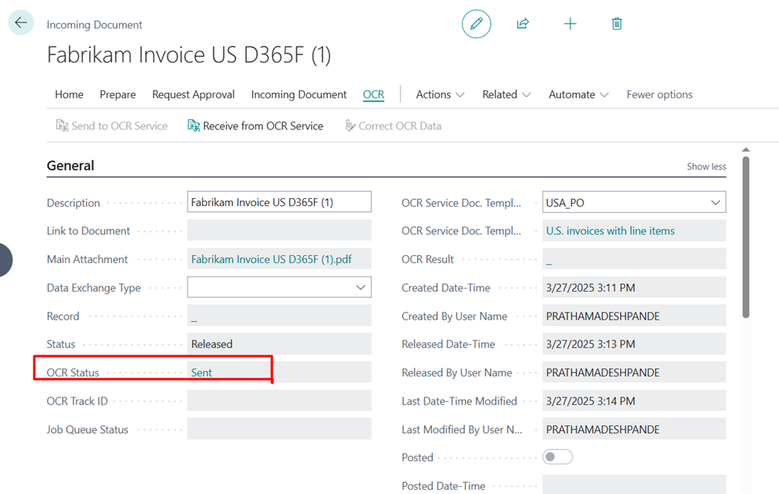This screenshot has height=494, width=779.
Task: Toggle the Posted switch
Action: tap(557, 457)
